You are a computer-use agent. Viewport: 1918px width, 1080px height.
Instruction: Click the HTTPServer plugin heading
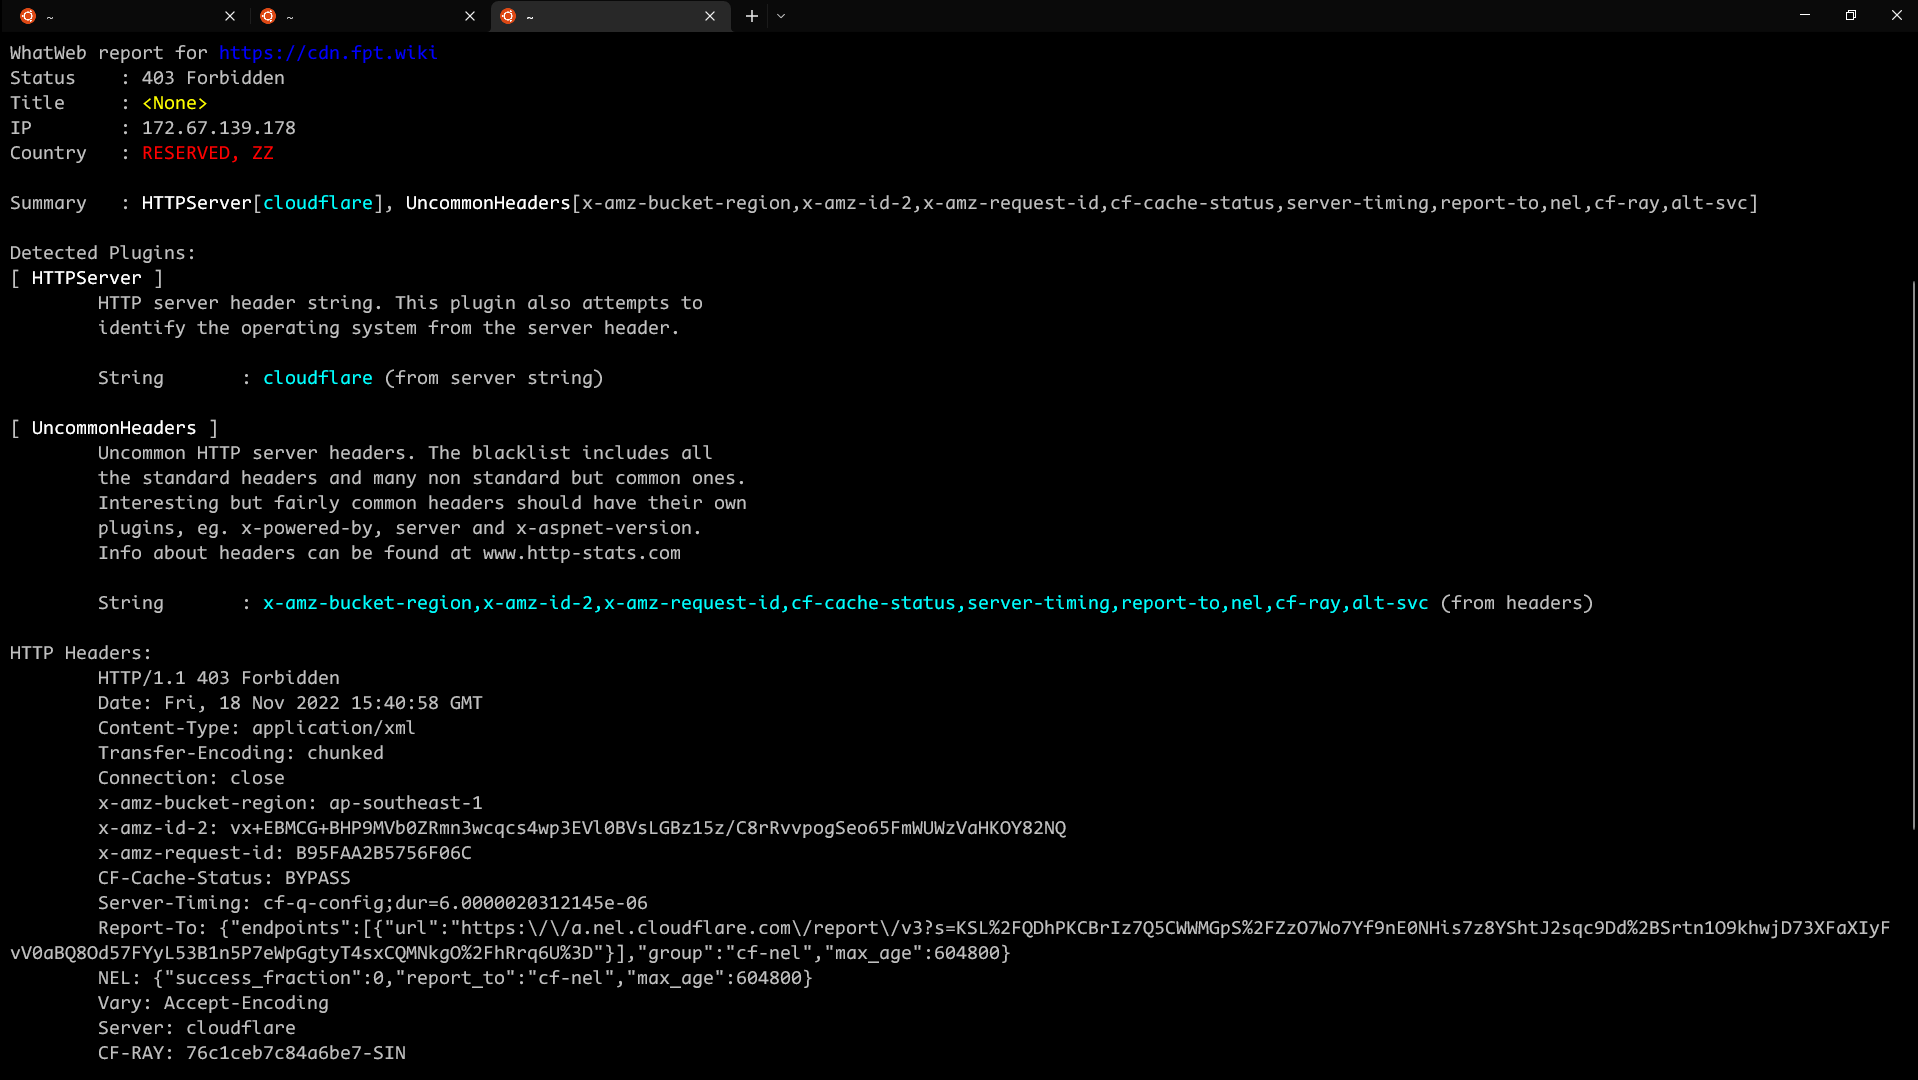[x=87, y=278]
